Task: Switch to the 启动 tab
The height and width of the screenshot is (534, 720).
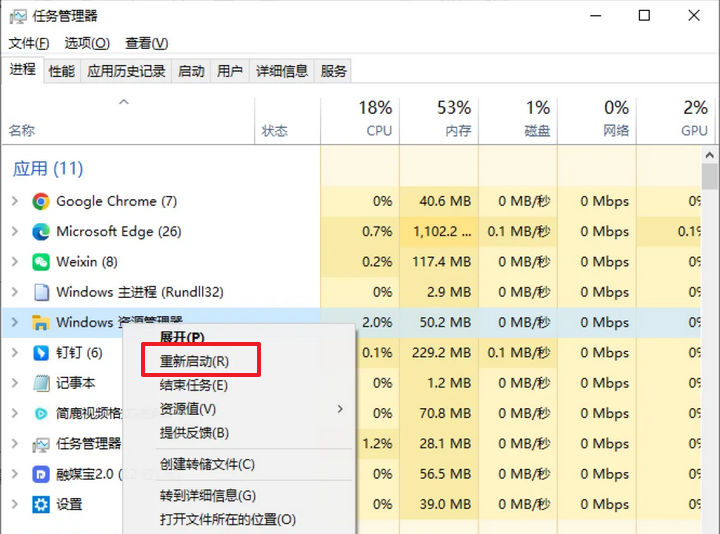Action: tap(191, 71)
